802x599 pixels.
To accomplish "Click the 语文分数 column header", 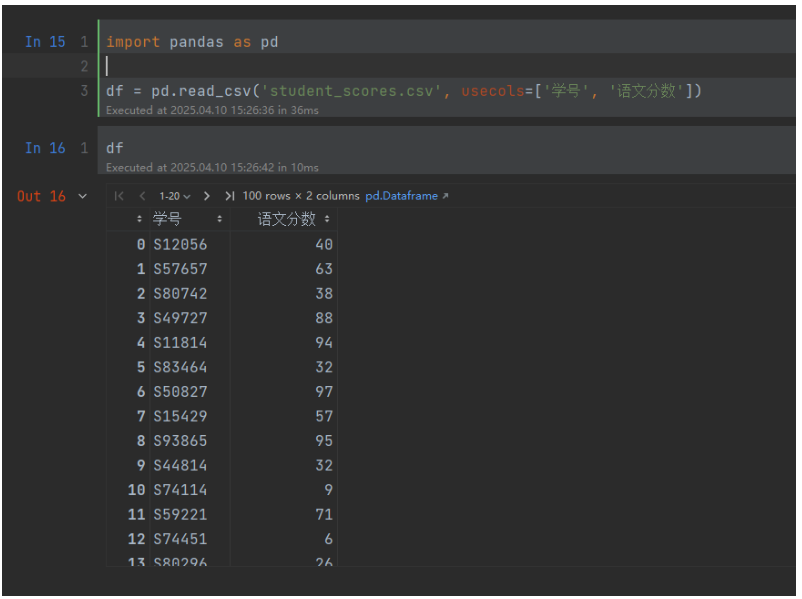I will coord(286,219).
